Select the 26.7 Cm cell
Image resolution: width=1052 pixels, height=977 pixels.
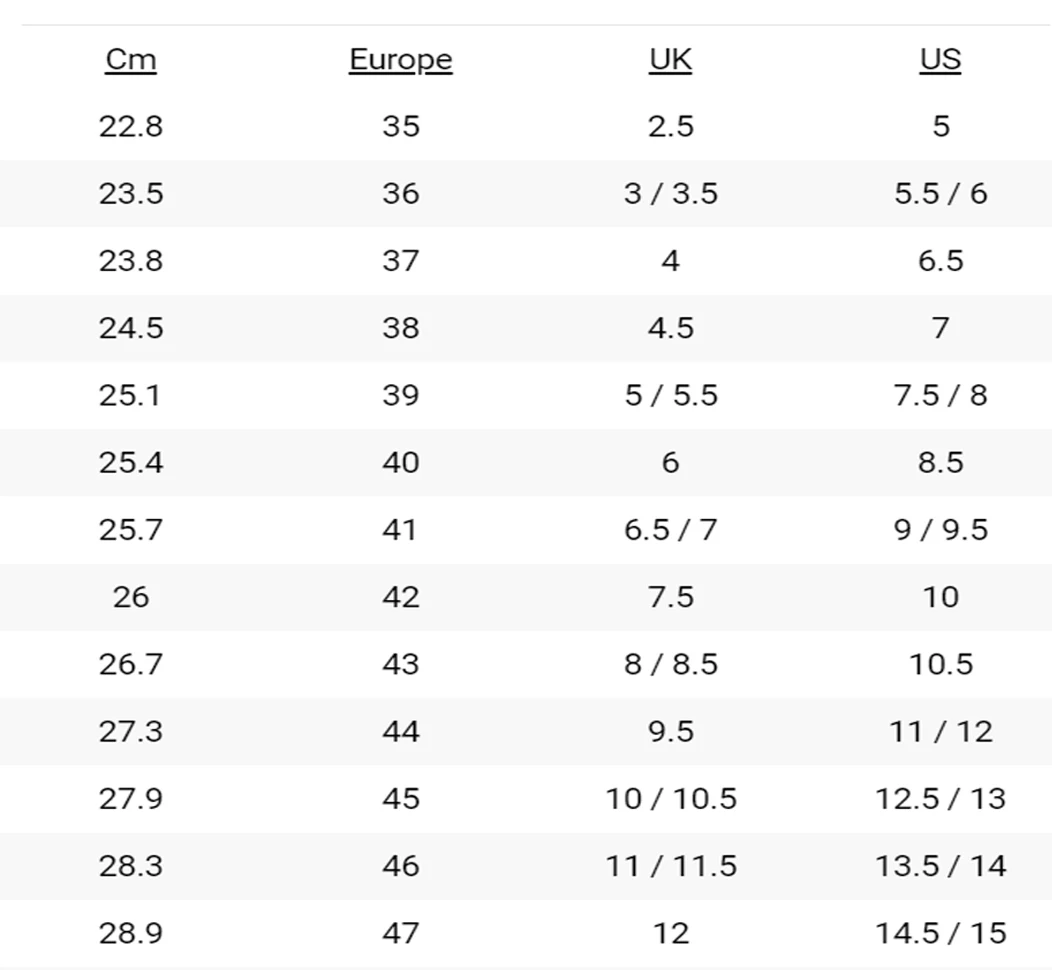[131, 664]
